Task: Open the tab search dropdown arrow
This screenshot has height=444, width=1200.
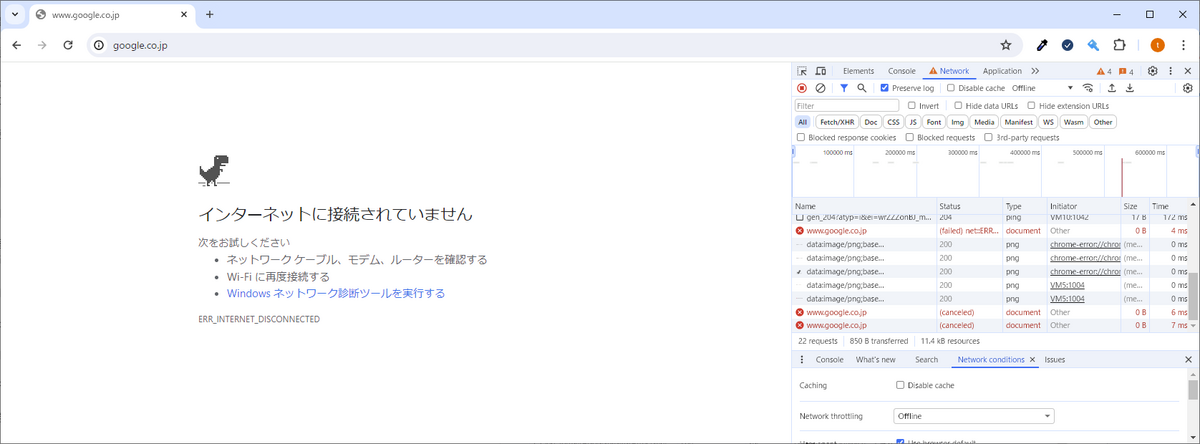Action: click(x=15, y=15)
